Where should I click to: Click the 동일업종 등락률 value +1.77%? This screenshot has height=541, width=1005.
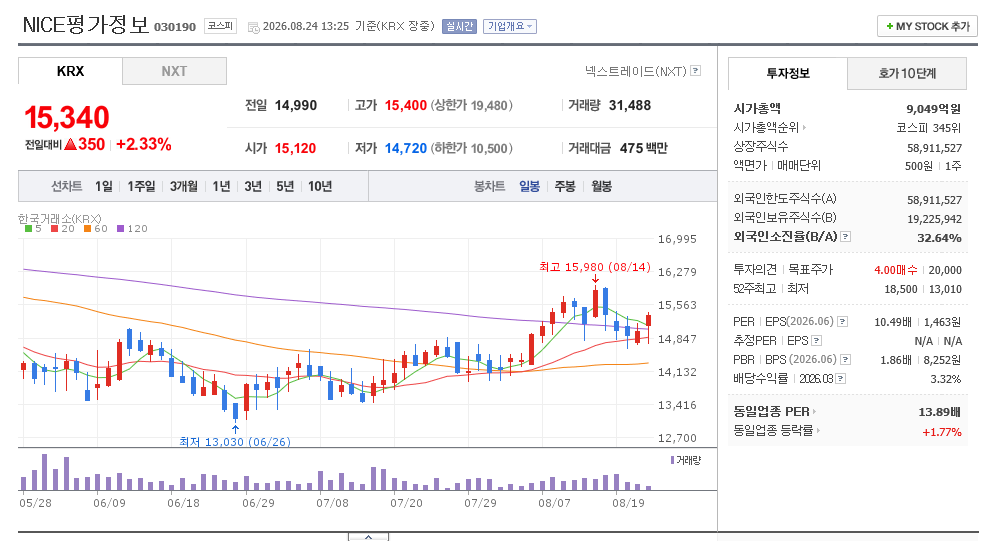pyautogui.click(x=942, y=432)
